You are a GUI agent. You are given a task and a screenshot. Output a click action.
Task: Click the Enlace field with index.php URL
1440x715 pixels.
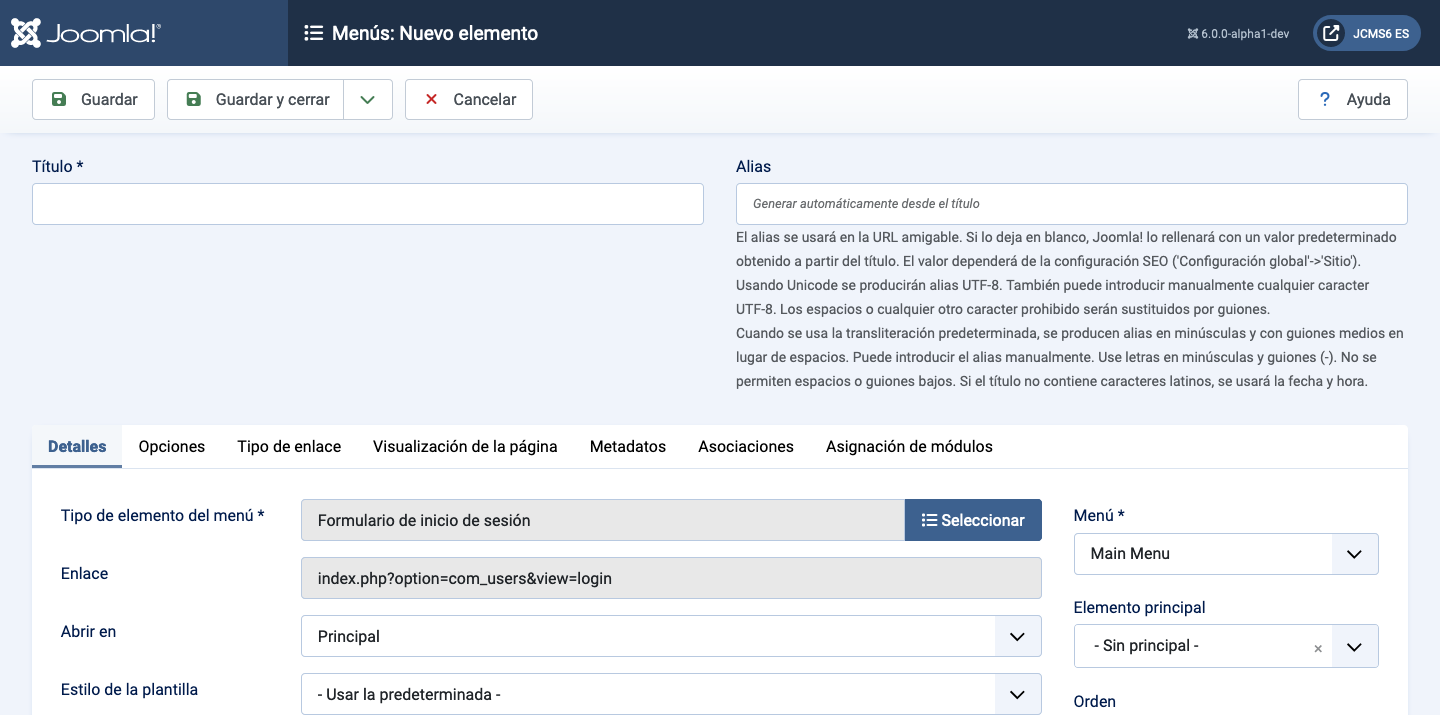coord(671,578)
